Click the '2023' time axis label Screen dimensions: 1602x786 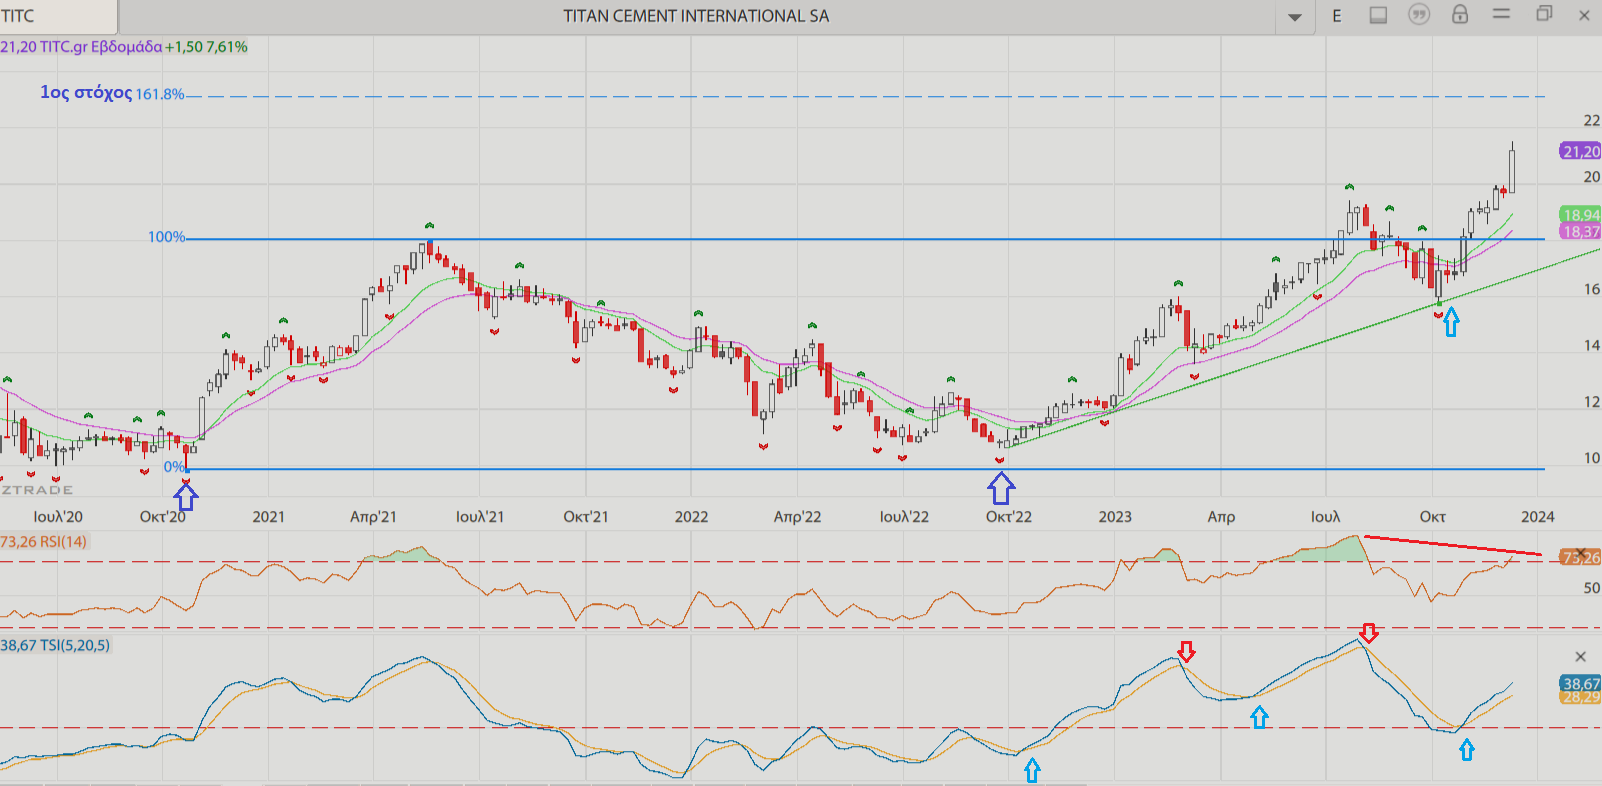coord(1115,517)
